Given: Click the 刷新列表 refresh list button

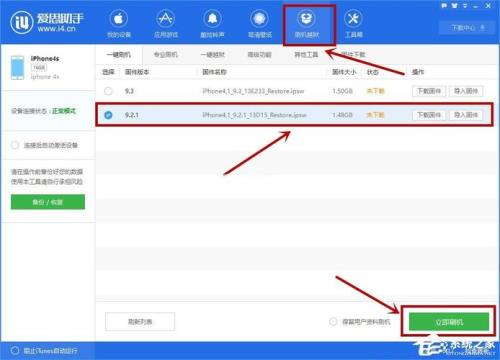Looking at the screenshot, I should pyautogui.click(x=140, y=322).
